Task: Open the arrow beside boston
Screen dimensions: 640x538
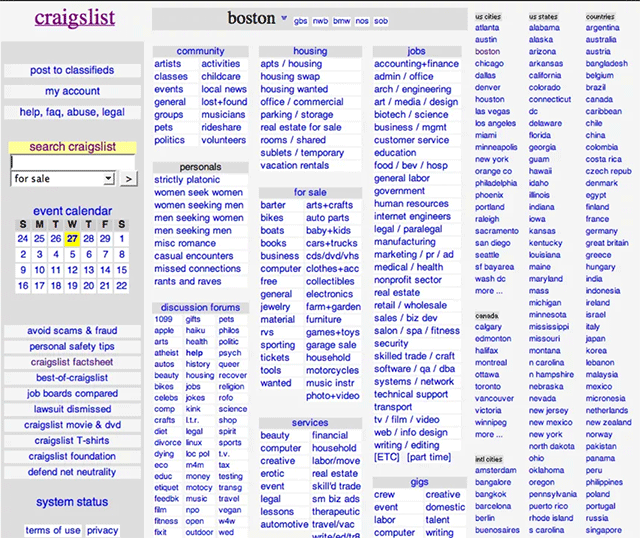Action: click(x=284, y=19)
